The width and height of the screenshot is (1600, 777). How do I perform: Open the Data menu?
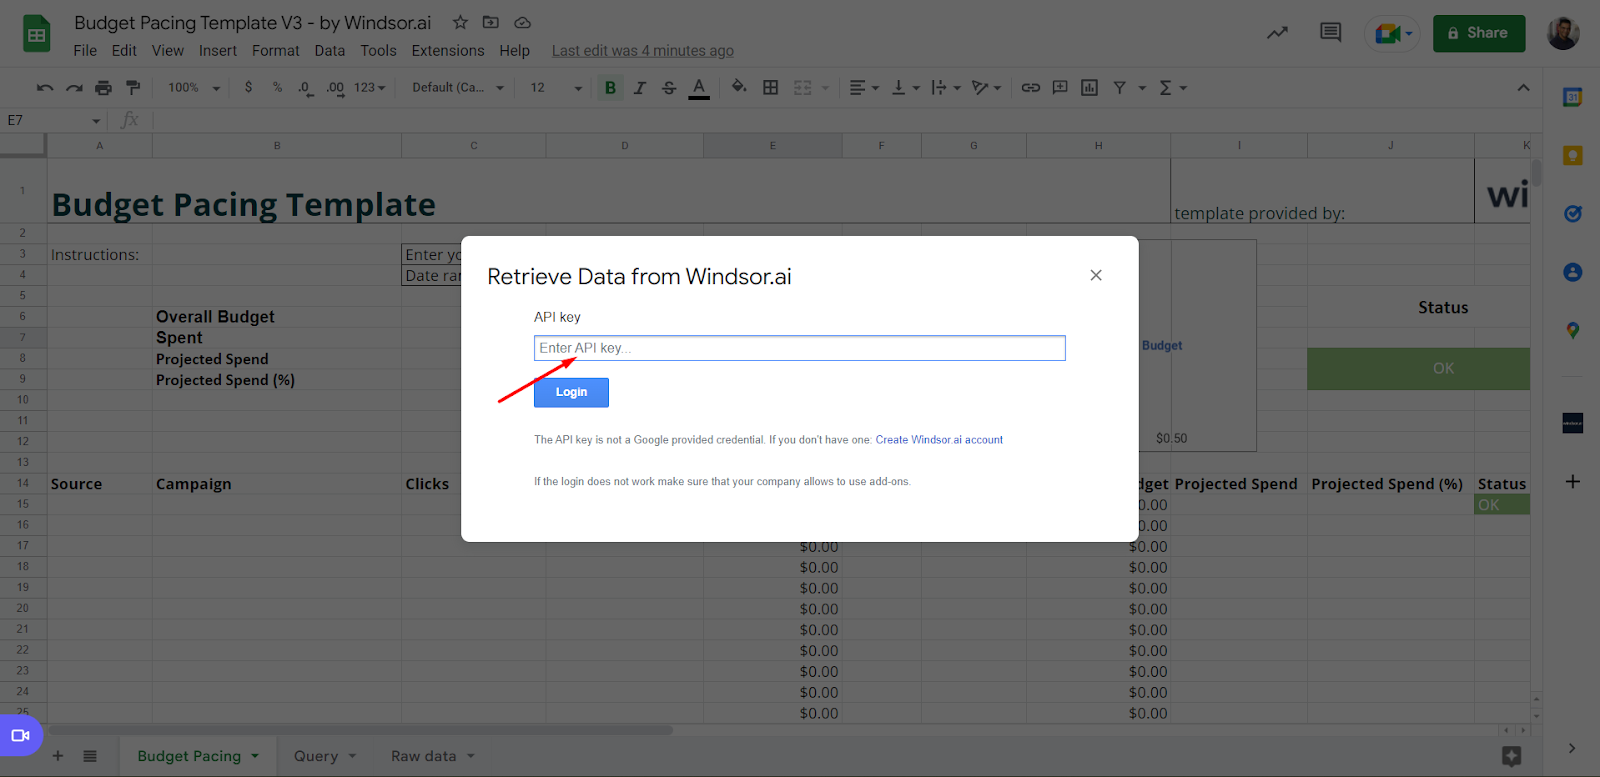[x=330, y=51]
